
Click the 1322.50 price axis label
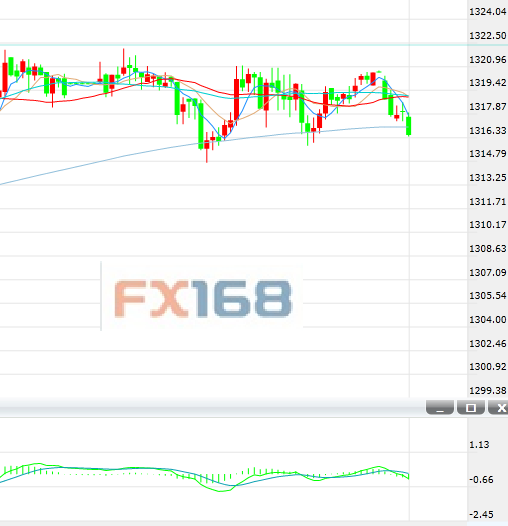(x=488, y=36)
